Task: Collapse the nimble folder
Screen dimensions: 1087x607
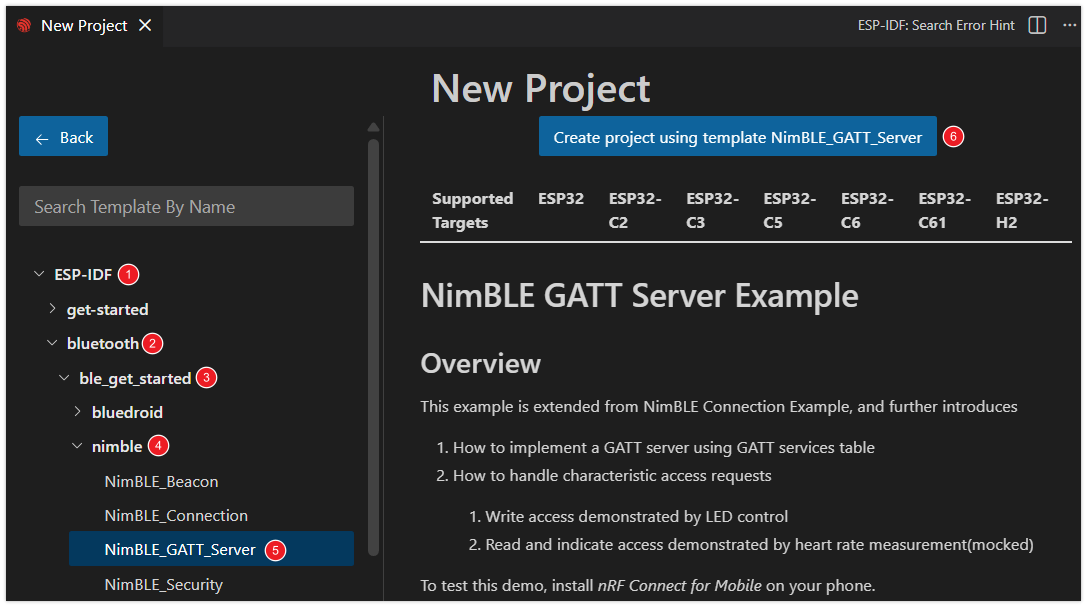Action: tap(78, 446)
